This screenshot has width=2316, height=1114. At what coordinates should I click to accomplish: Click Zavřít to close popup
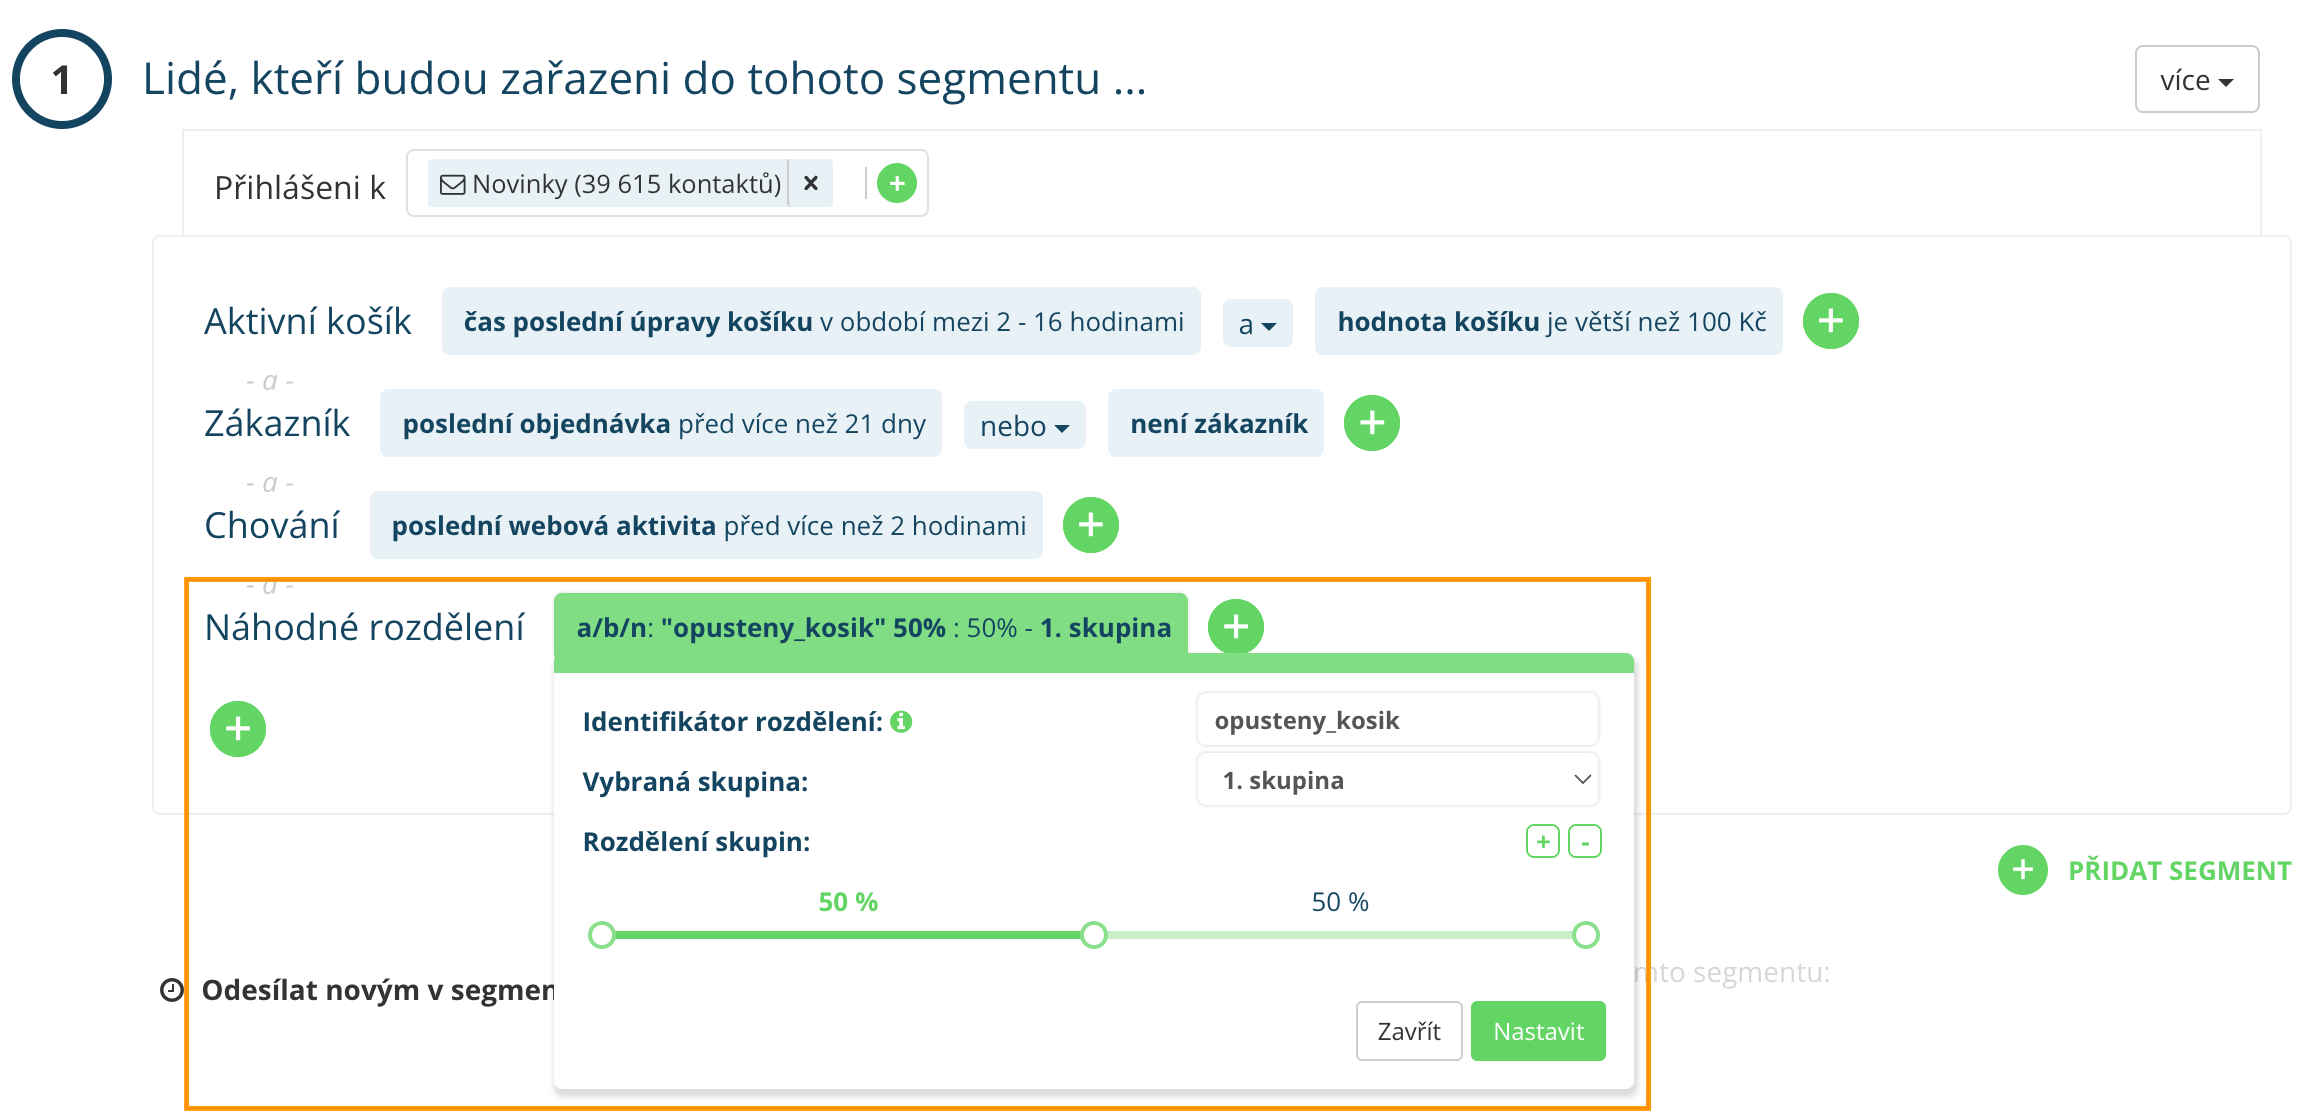point(1408,1031)
